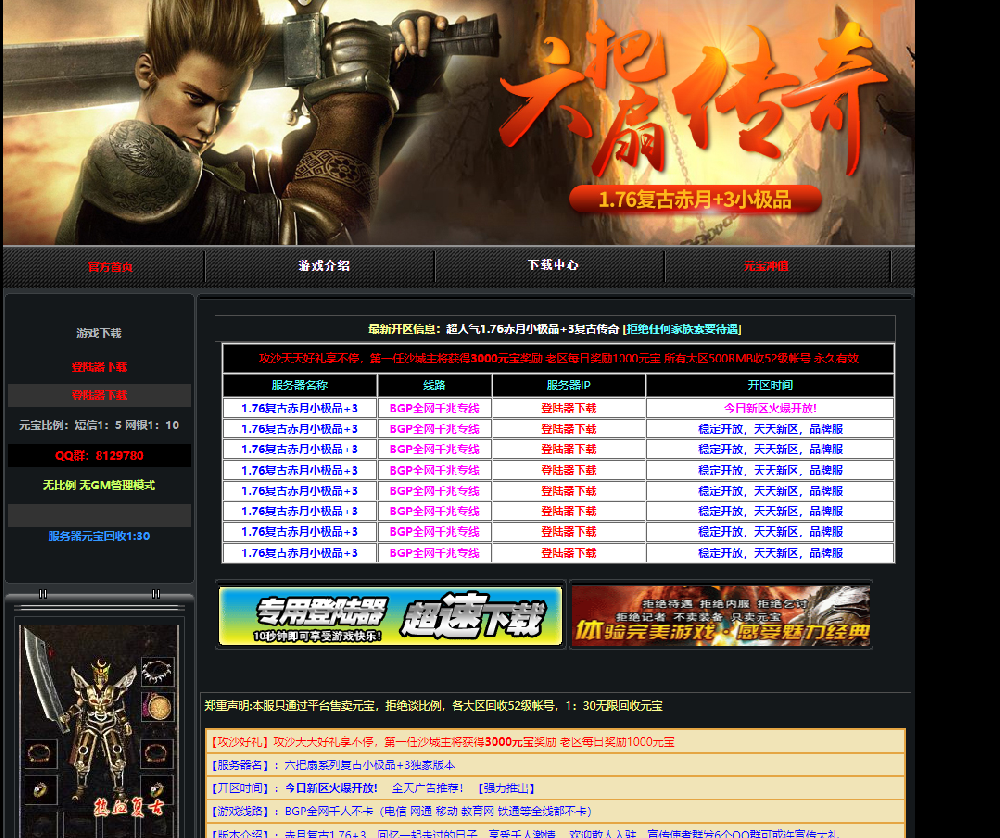This screenshot has width=1000, height=838.
Task: Go to the 下载中心 navigation item
Action: (x=553, y=265)
